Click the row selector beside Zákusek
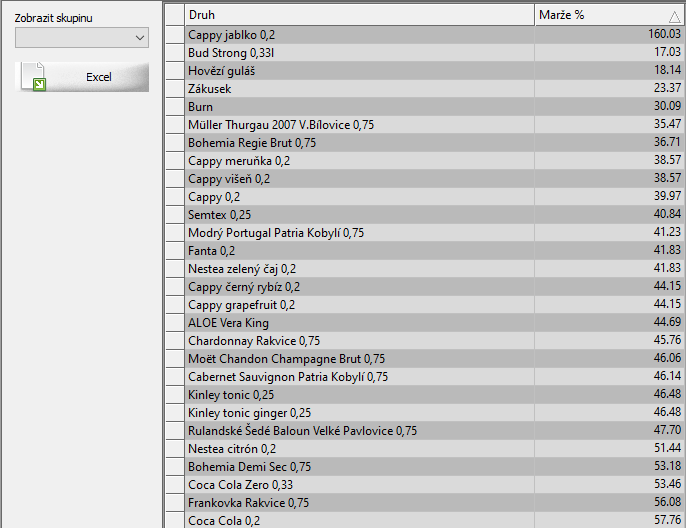The width and height of the screenshot is (686, 528). click(174, 88)
